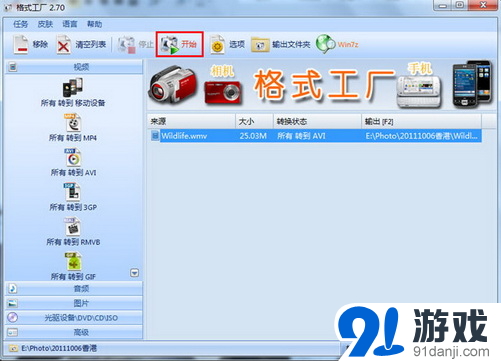The height and width of the screenshot is (361, 501).
Task: Select 所有 转到 GIF icon
Action: point(73,261)
